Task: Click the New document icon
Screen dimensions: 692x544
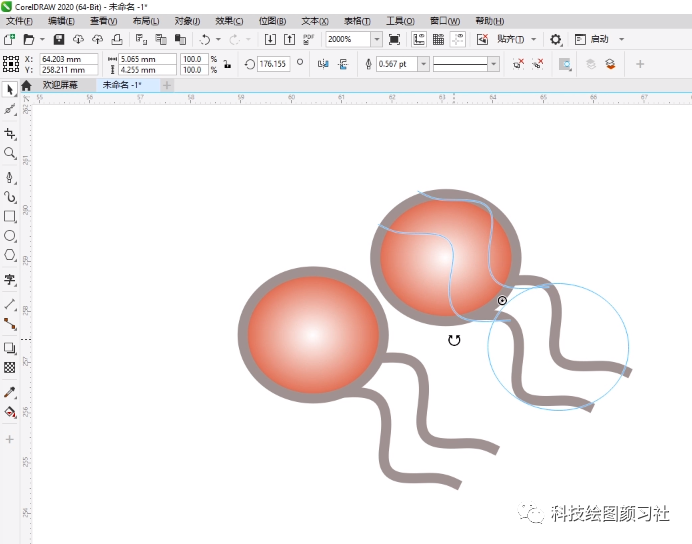Action: coord(9,39)
